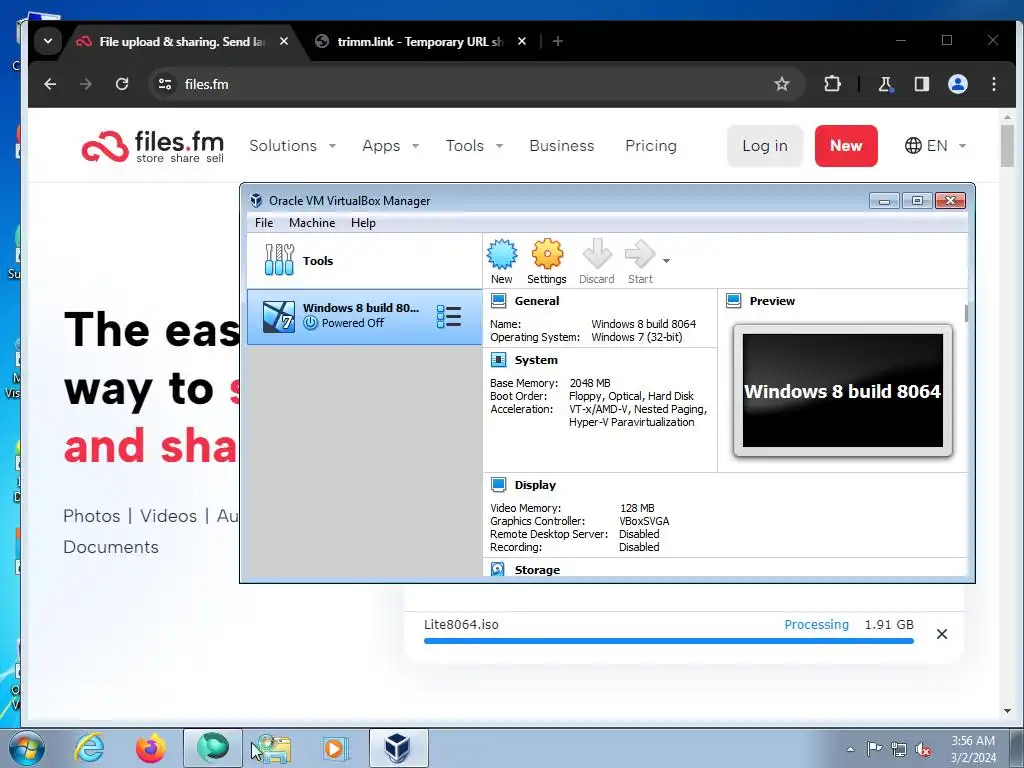This screenshot has width=1024, height=768.
Task: Open VirtualBox Settings gear icon
Action: coord(547,261)
